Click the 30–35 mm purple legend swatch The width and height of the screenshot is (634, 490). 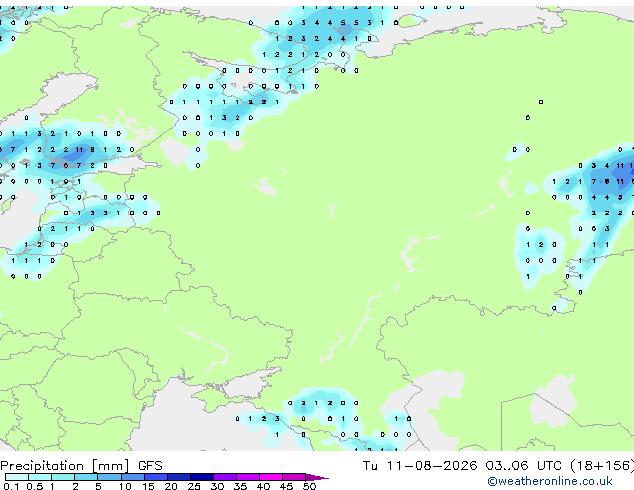click(x=225, y=477)
